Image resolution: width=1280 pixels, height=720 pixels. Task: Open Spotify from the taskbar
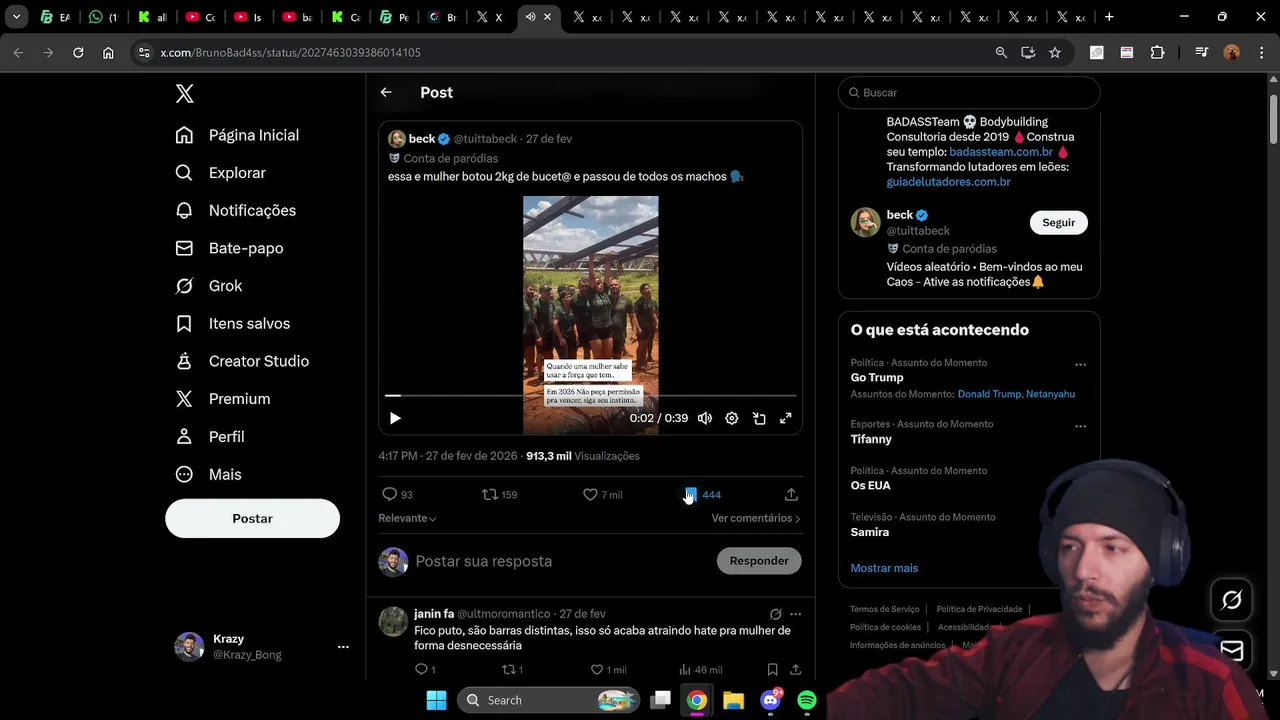point(807,700)
